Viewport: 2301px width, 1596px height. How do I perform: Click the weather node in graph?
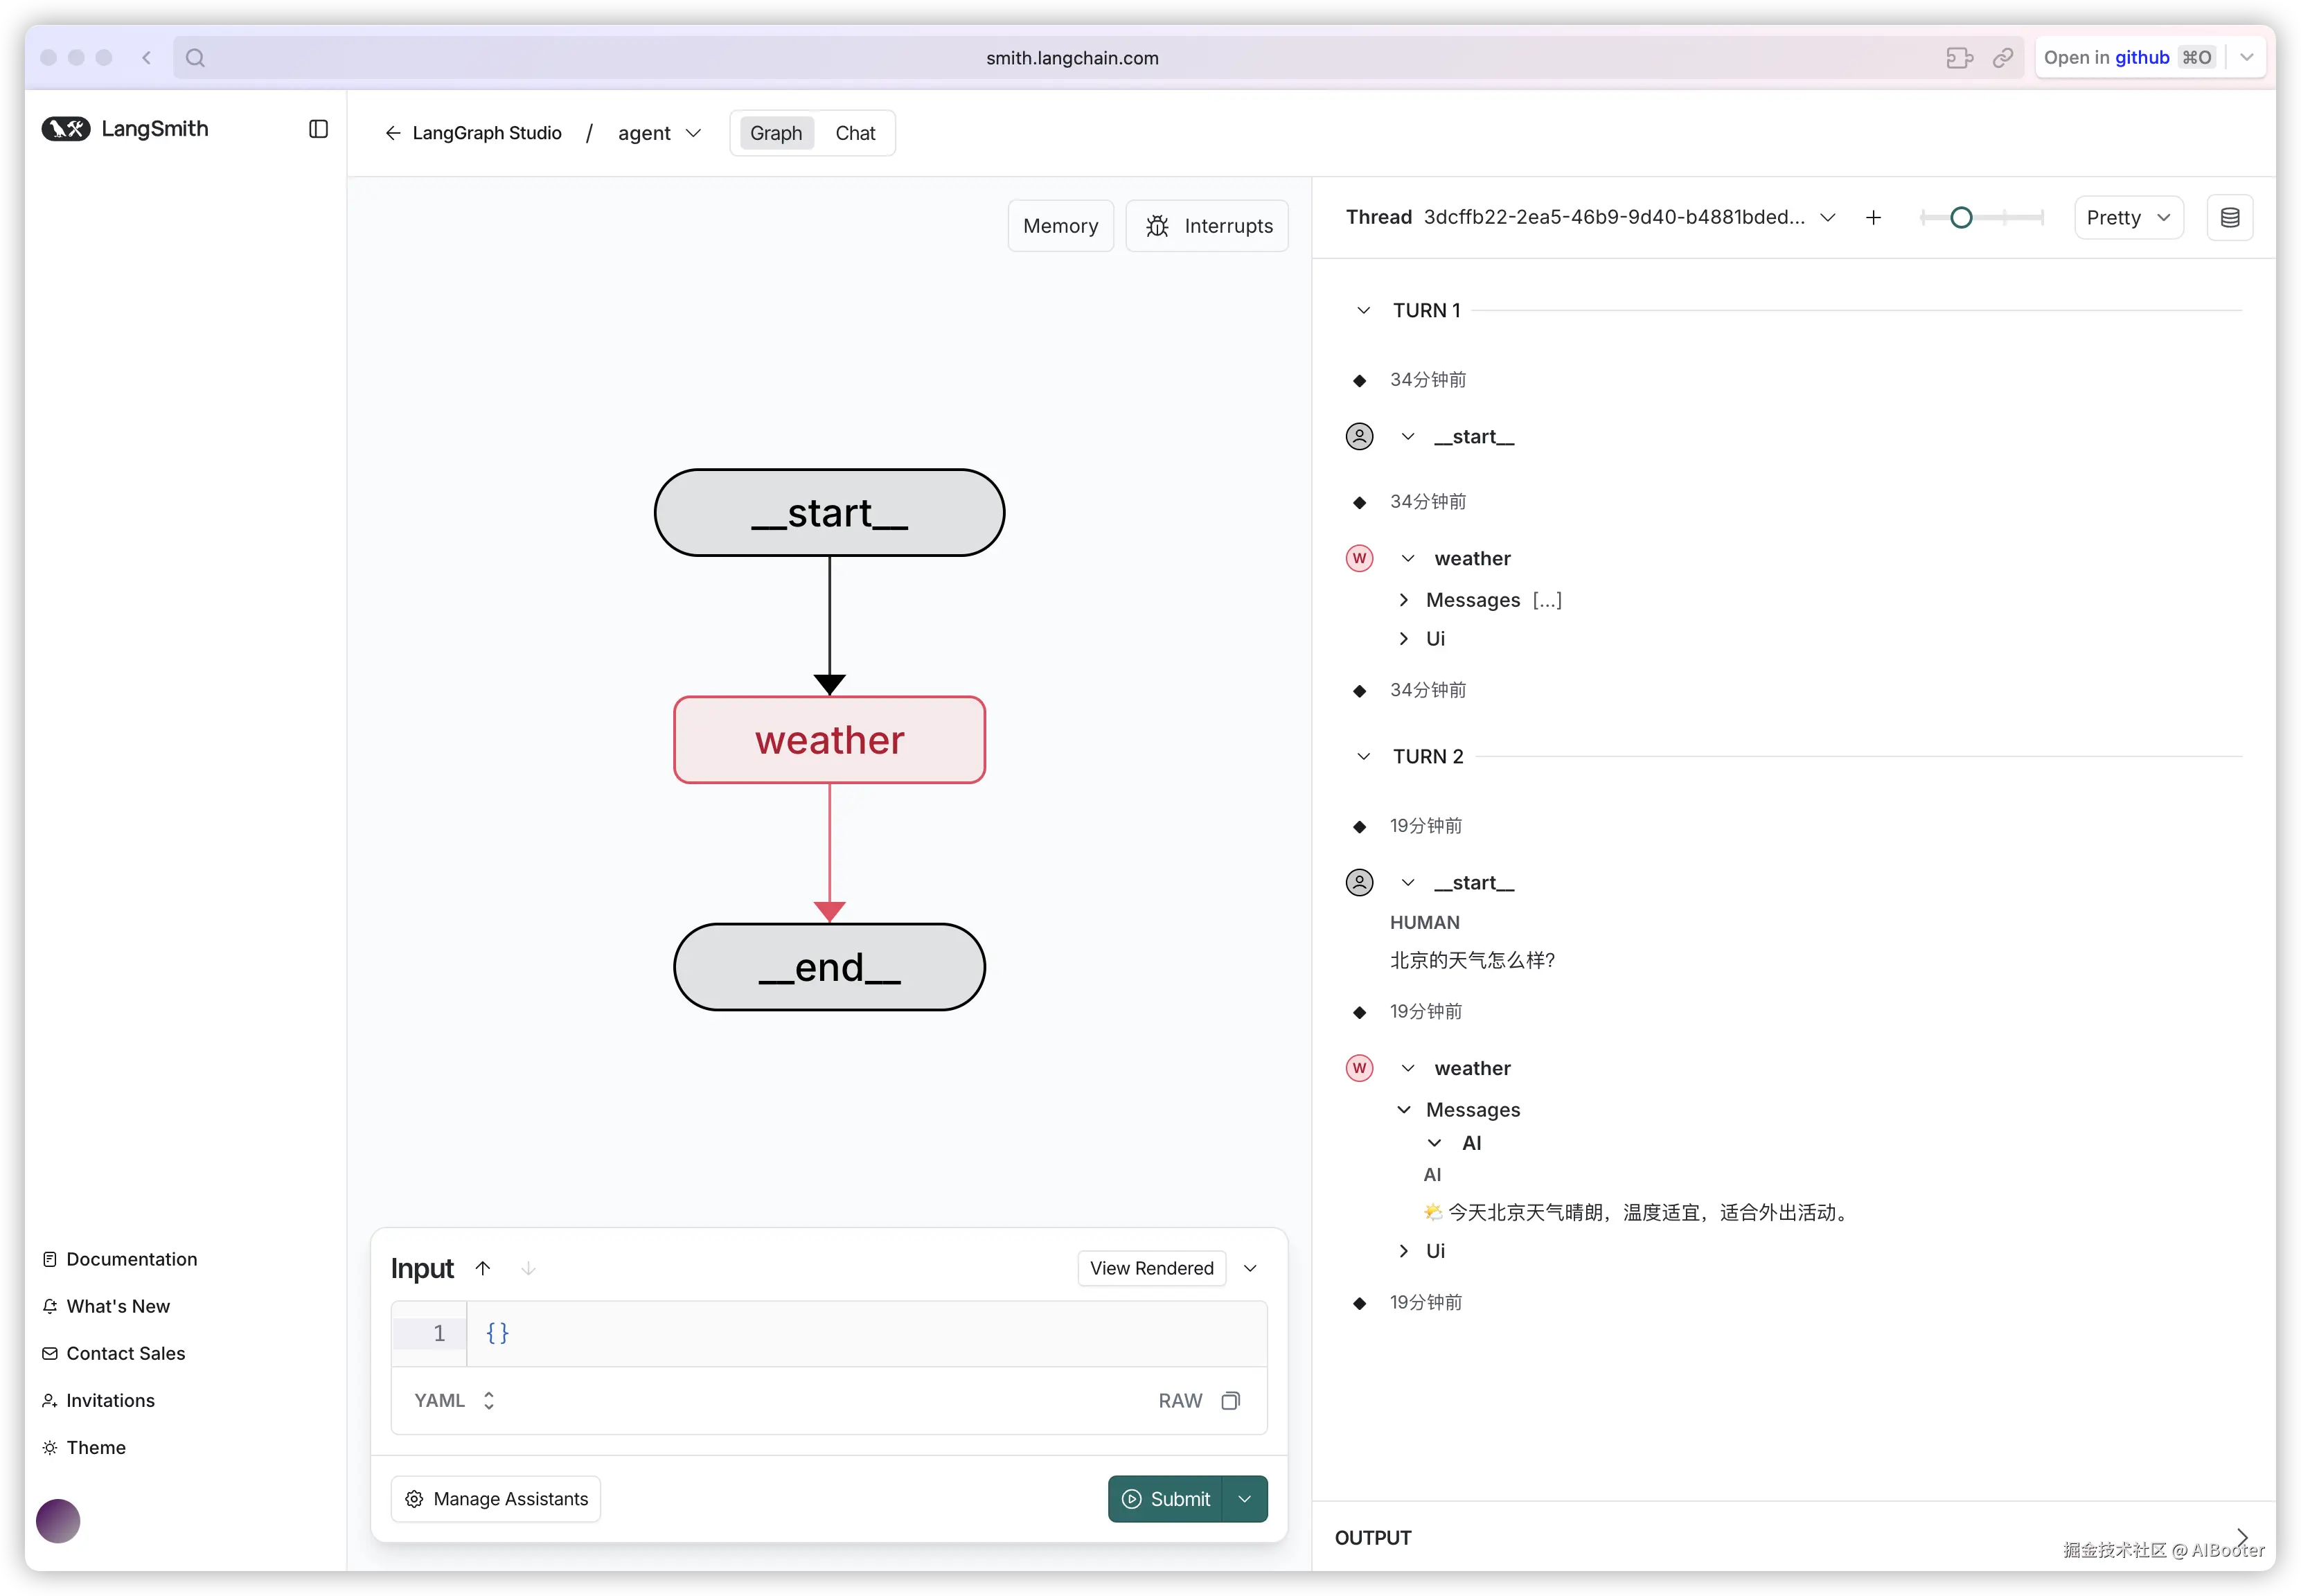pyautogui.click(x=829, y=740)
